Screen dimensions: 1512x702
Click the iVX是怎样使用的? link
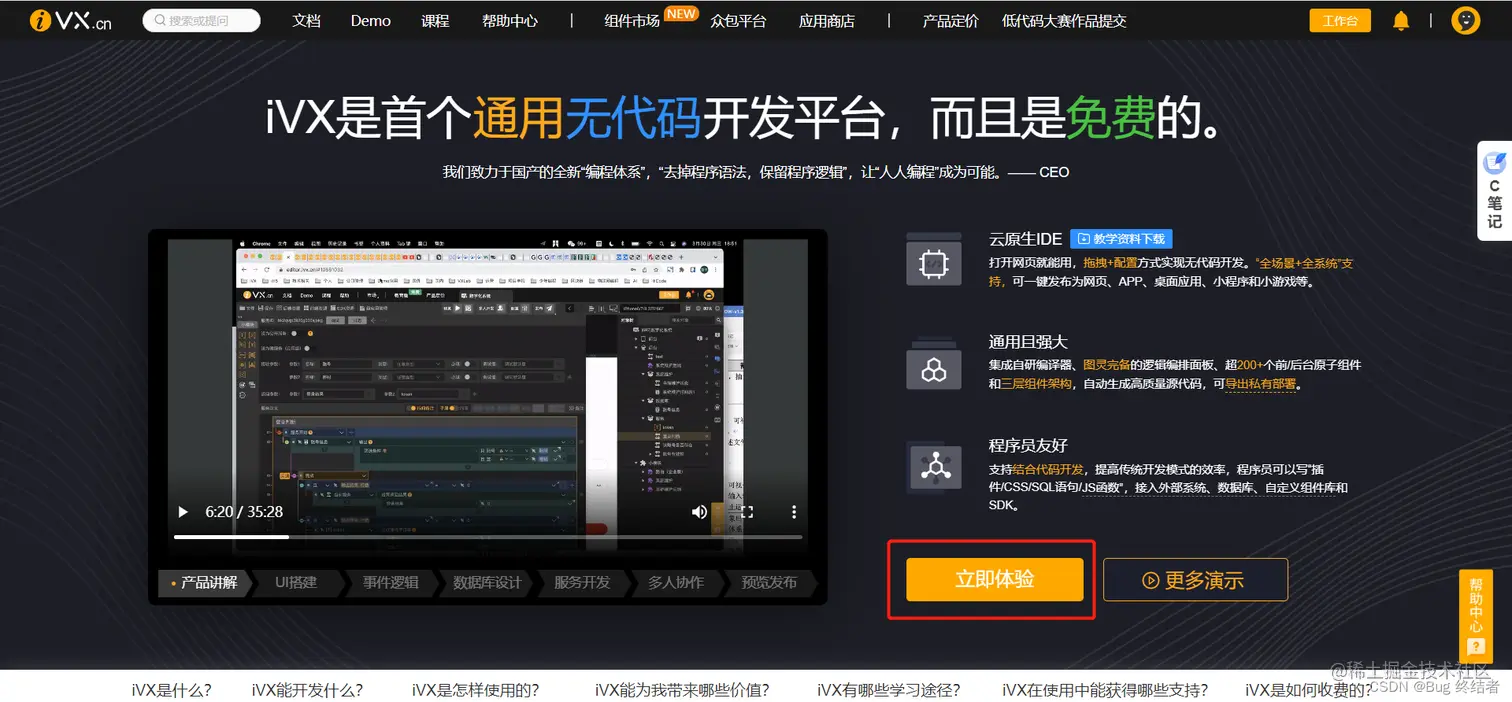click(475, 690)
